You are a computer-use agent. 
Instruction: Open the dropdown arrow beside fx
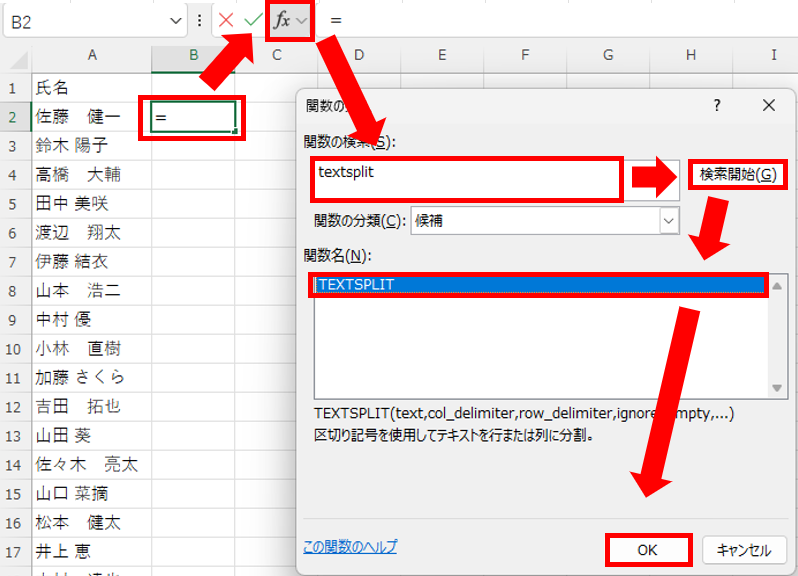302,20
